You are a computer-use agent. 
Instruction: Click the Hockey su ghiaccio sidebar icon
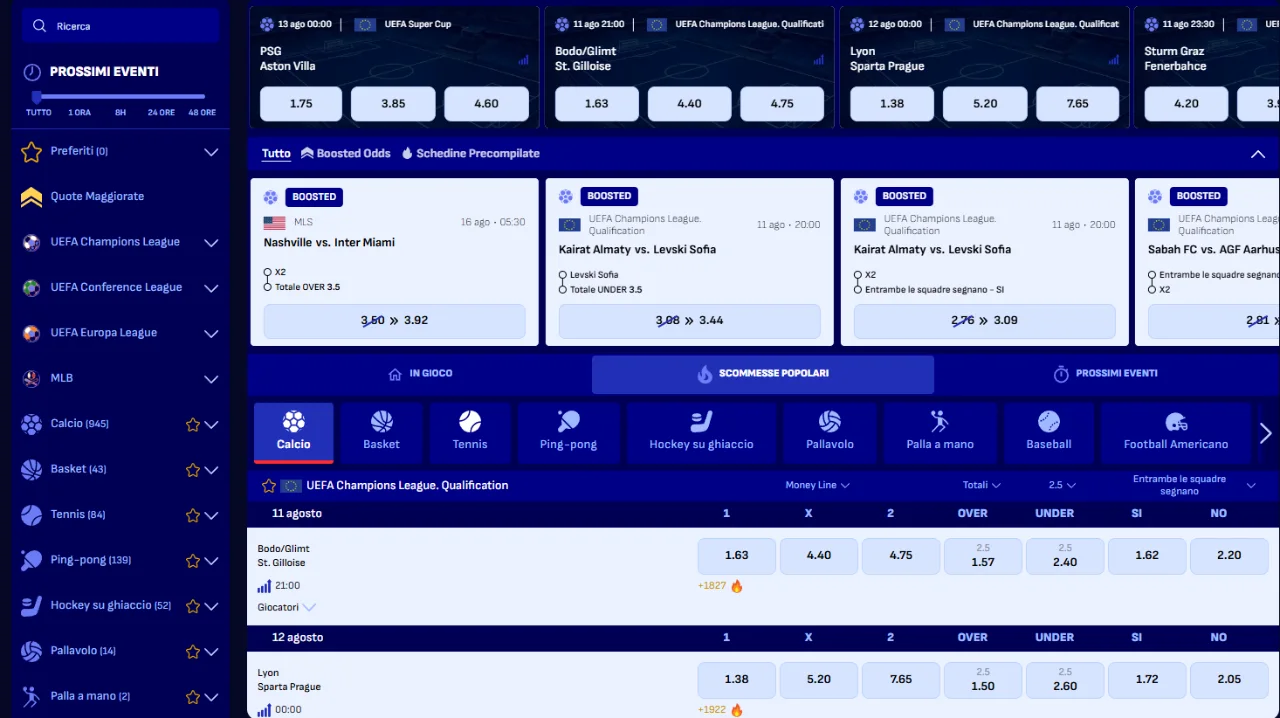[31, 606]
